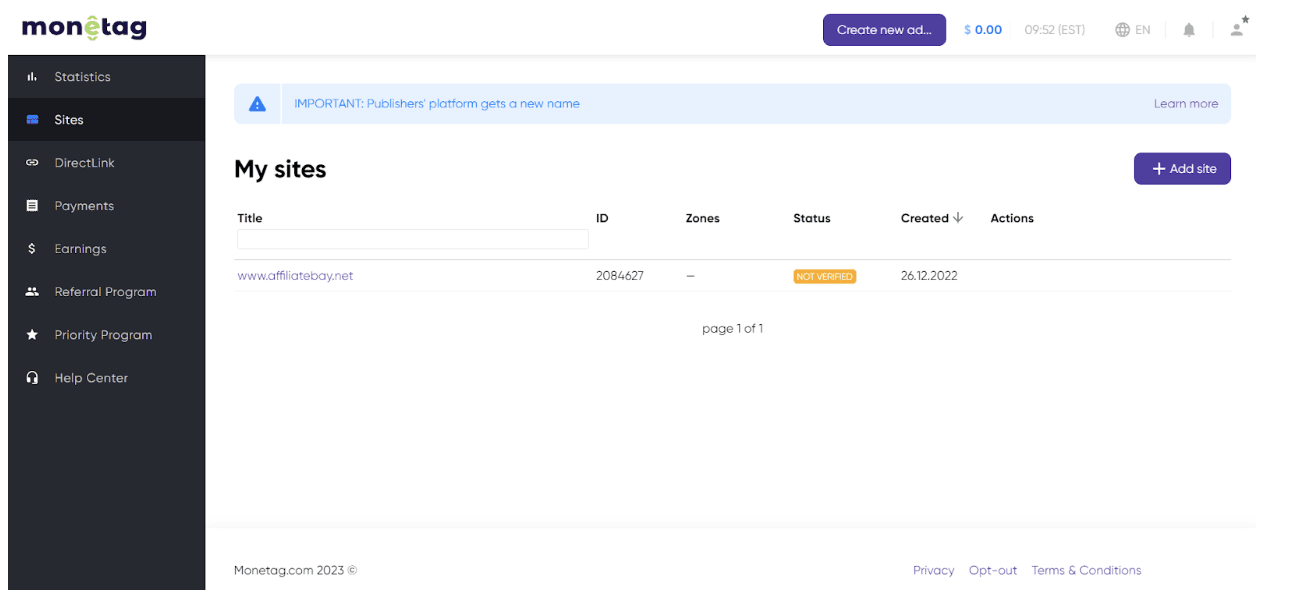Go to the Payments section

(x=84, y=206)
